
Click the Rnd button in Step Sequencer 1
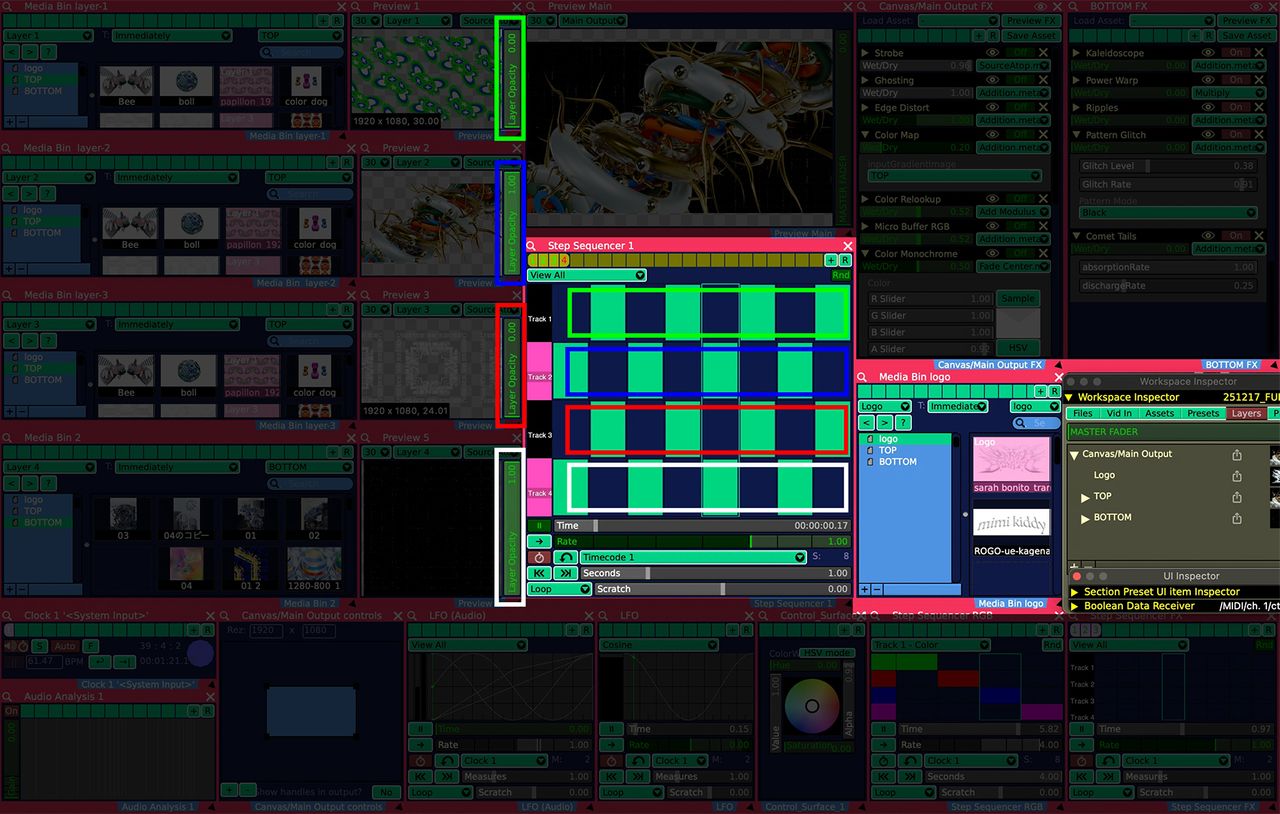840,275
